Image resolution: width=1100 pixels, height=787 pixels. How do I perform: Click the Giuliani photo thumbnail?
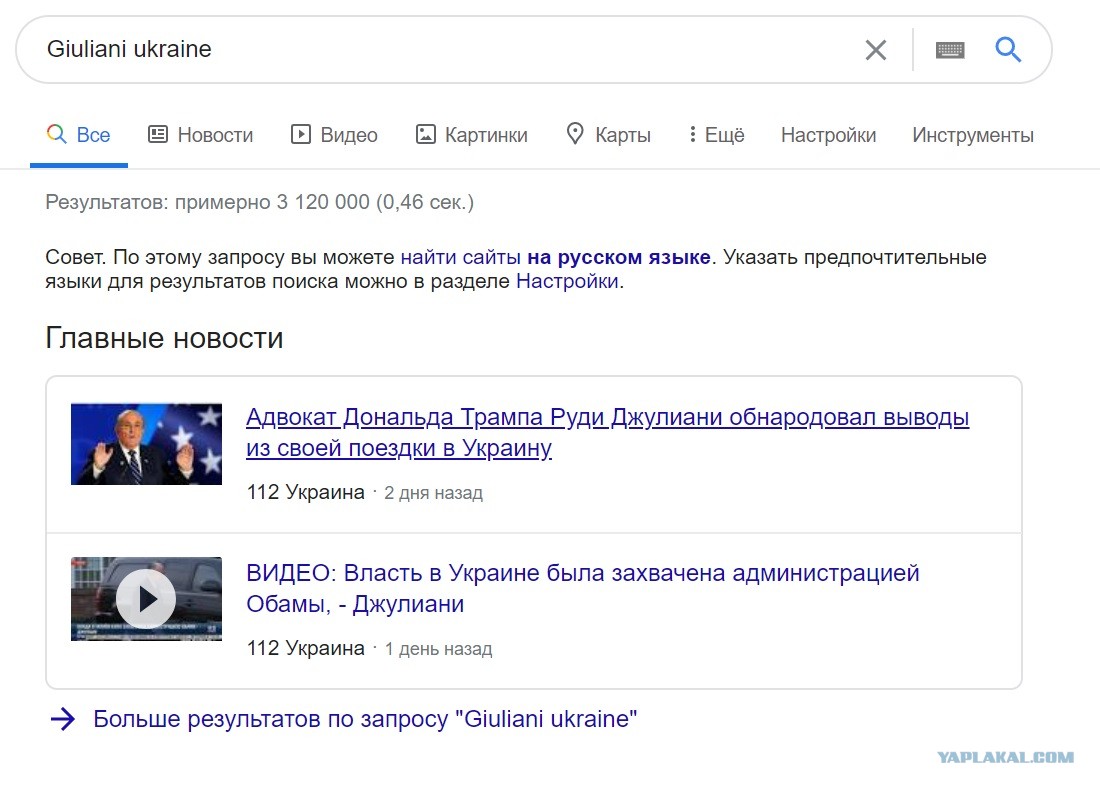tap(146, 444)
